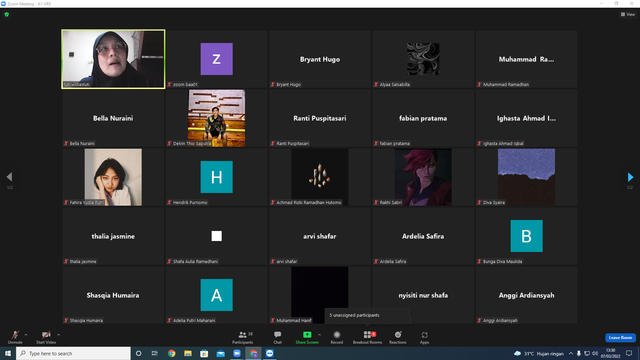Click the green Share Screen button
640x360 pixels.
[307, 337]
